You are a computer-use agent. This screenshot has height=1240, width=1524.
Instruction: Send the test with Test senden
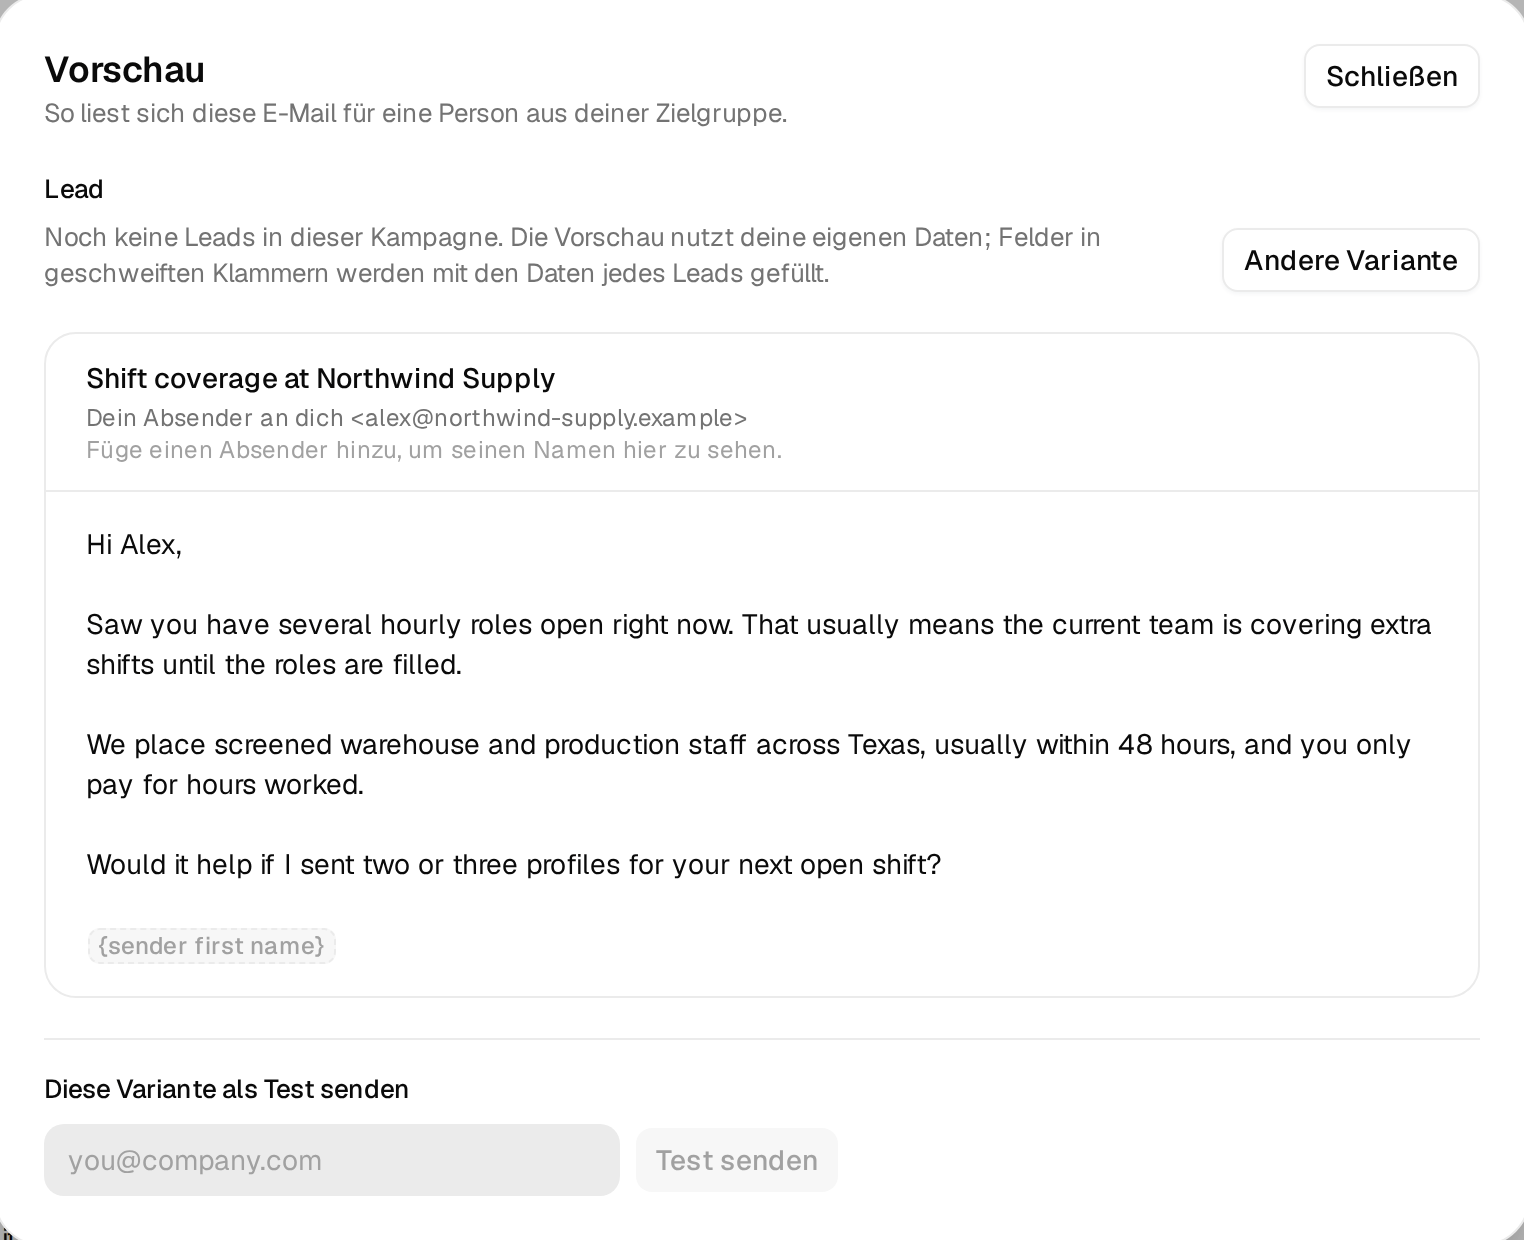point(737,1160)
